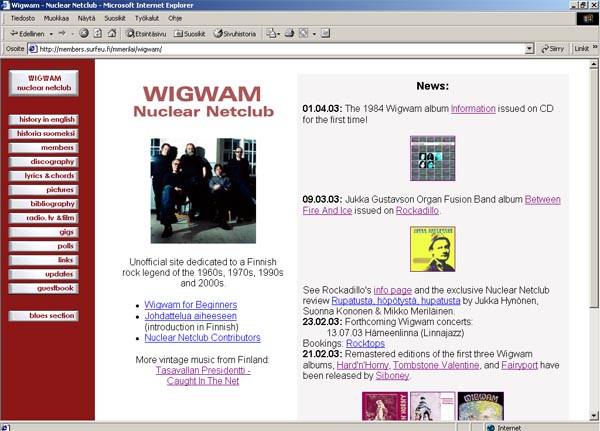
Task: Click the Stop loading icon
Action: pos(84,33)
